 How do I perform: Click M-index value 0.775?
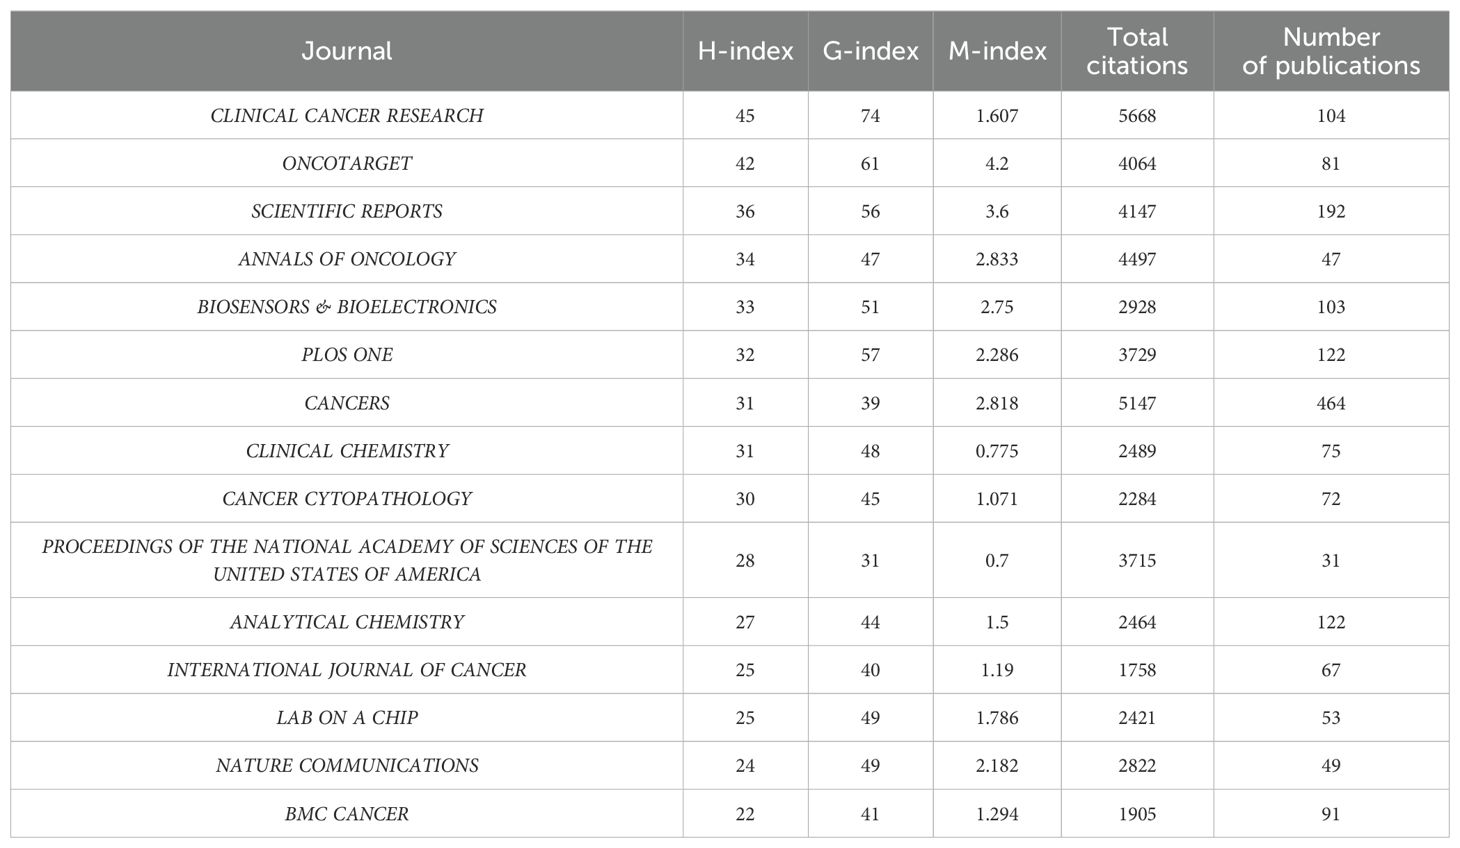(997, 452)
